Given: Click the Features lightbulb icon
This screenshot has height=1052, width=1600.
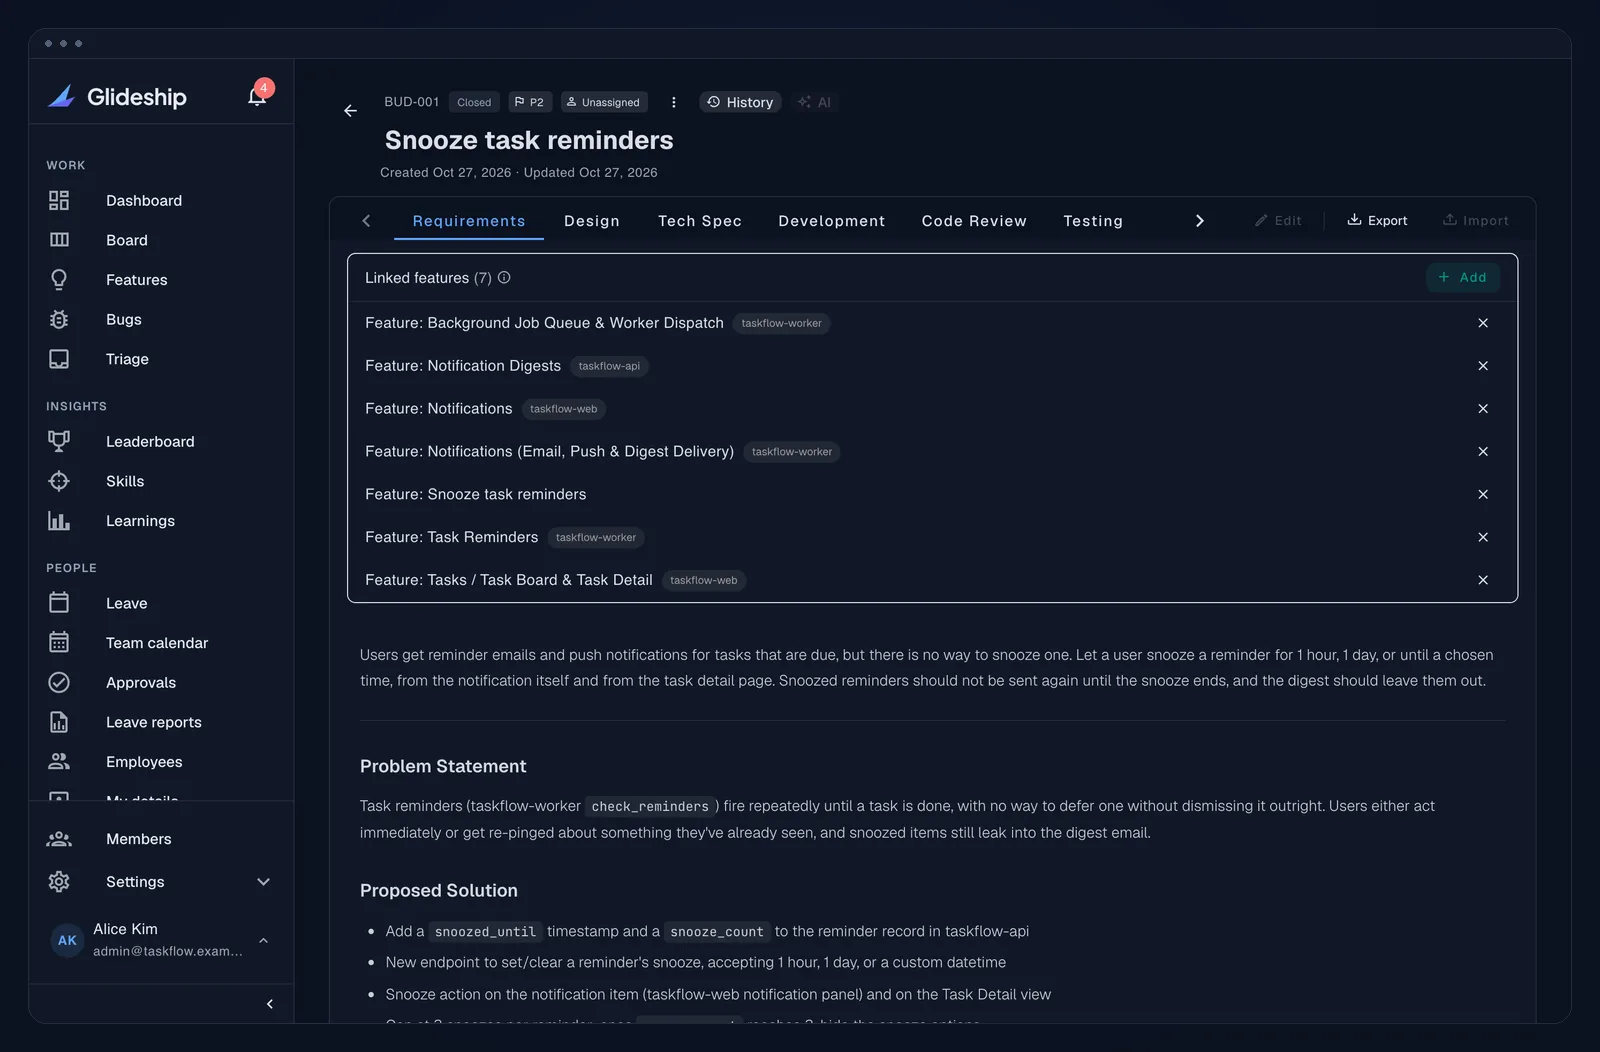Looking at the screenshot, I should [59, 280].
